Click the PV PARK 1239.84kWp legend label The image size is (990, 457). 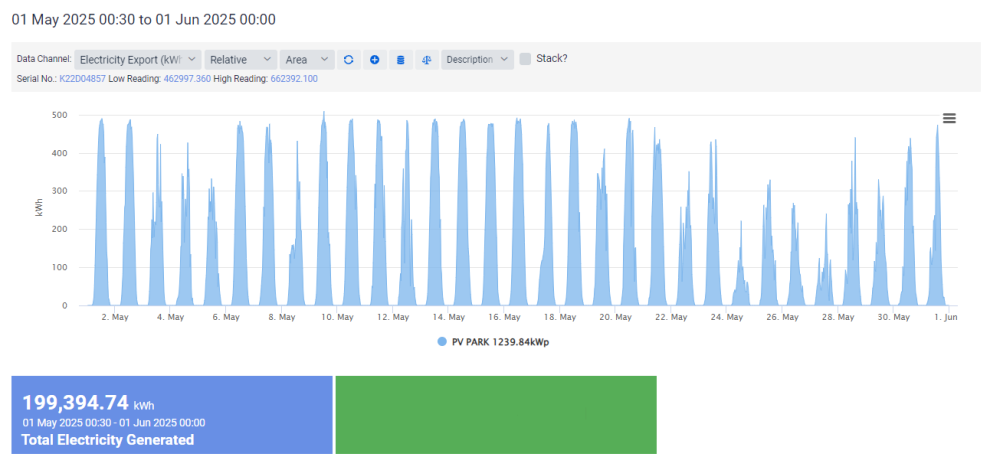(501, 342)
